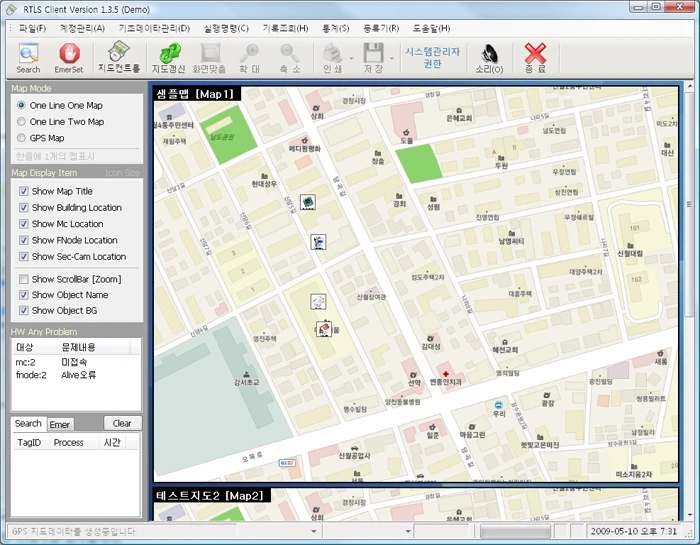Click the Clear button
The image size is (700, 545).
click(x=122, y=423)
